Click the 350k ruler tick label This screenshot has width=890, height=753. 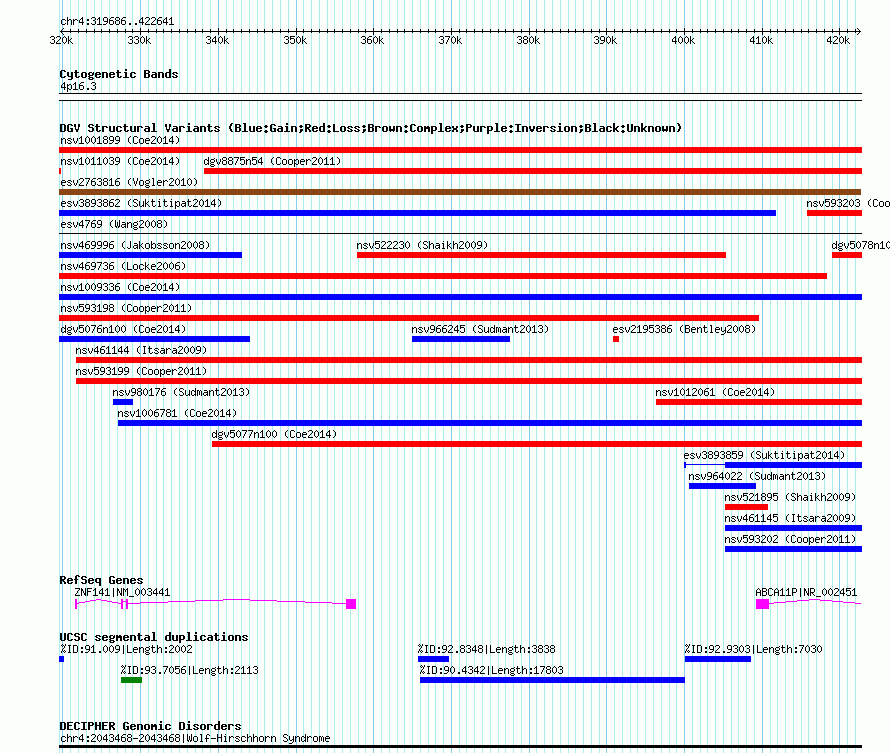click(295, 41)
